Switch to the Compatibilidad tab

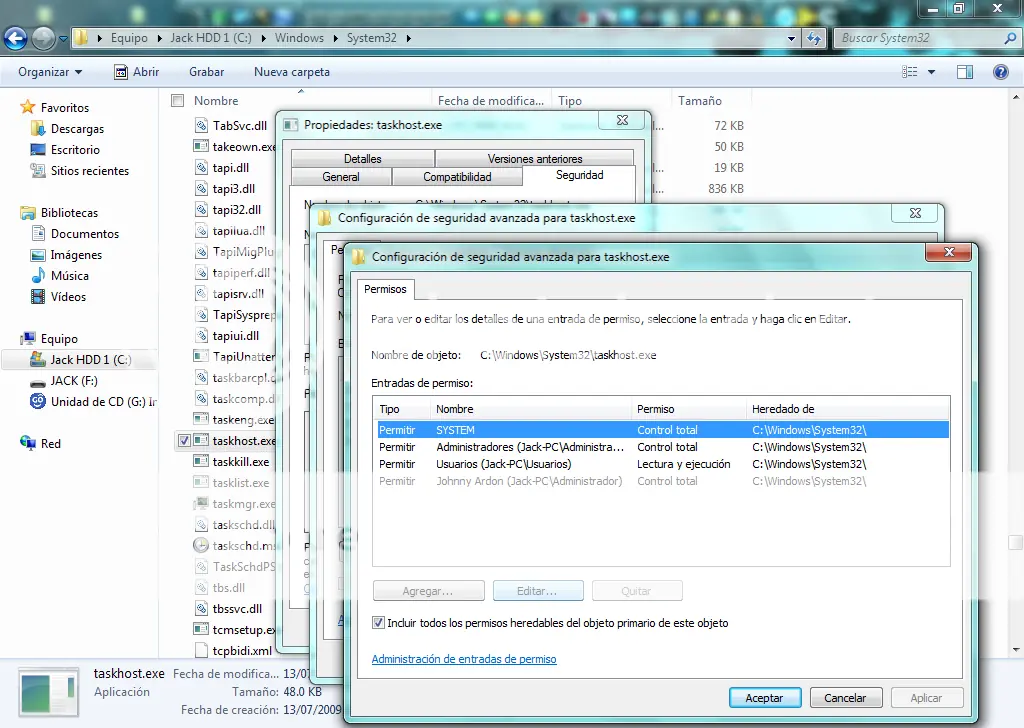pos(457,177)
